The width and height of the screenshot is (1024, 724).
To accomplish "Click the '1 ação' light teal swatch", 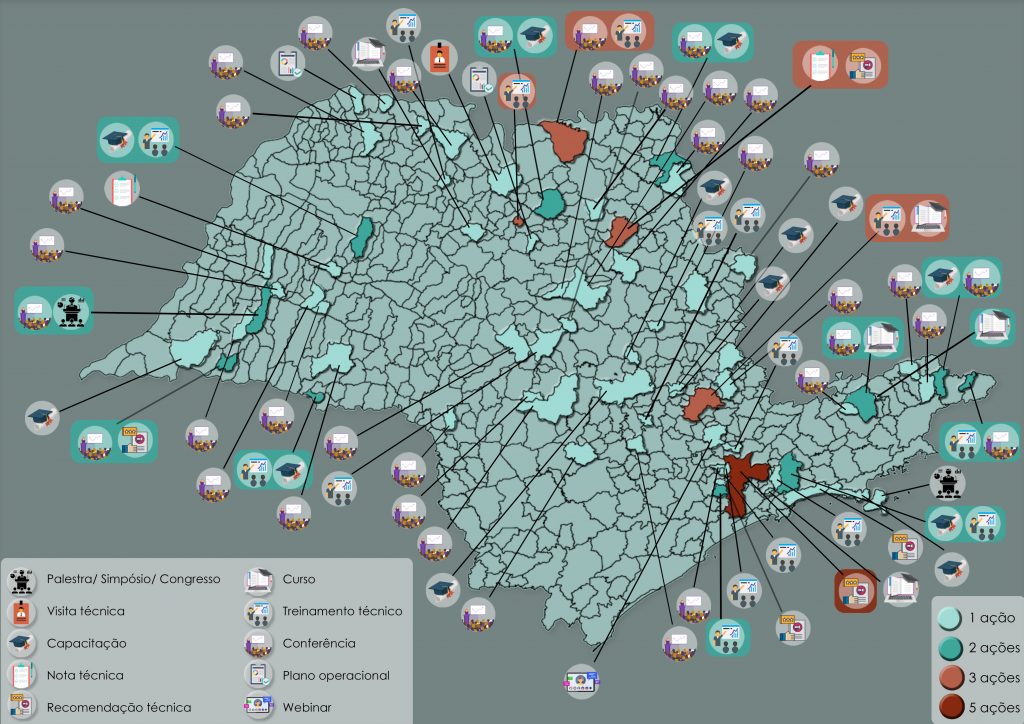I will (949, 618).
